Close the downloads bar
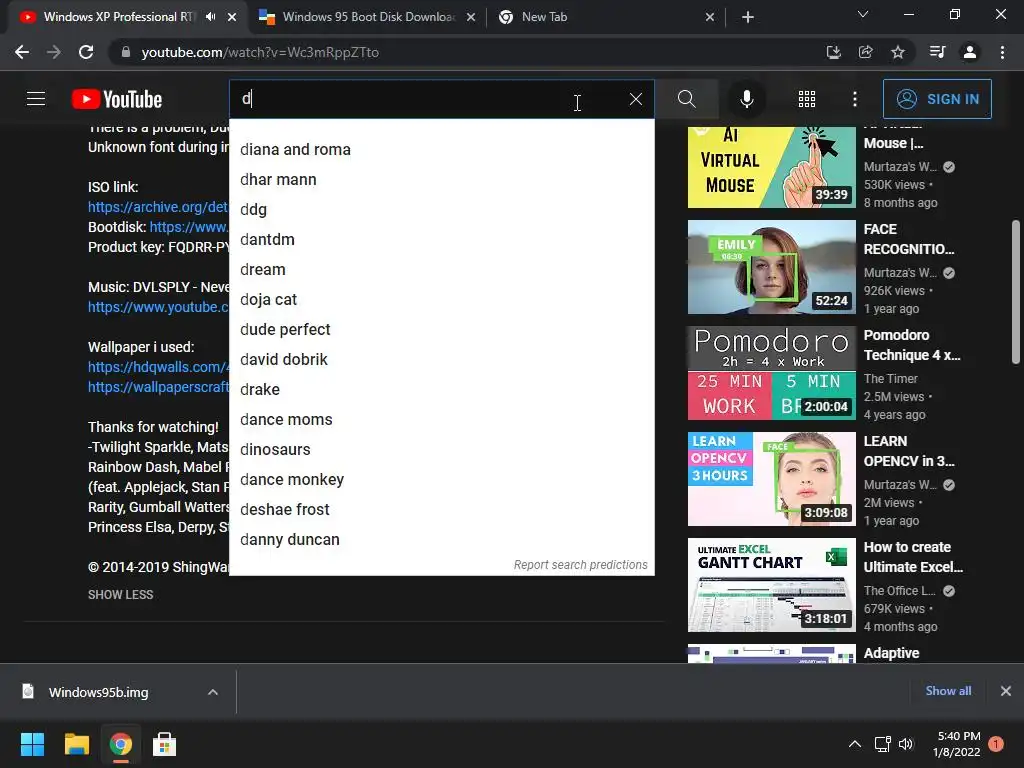The image size is (1024, 768). (1006, 691)
